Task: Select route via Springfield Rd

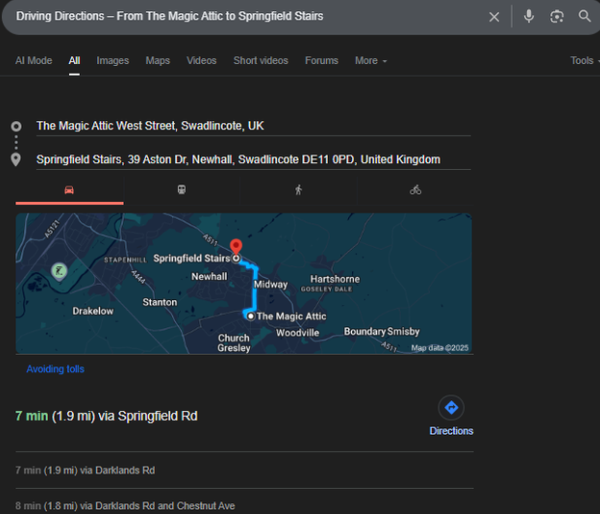Action: (x=106, y=416)
